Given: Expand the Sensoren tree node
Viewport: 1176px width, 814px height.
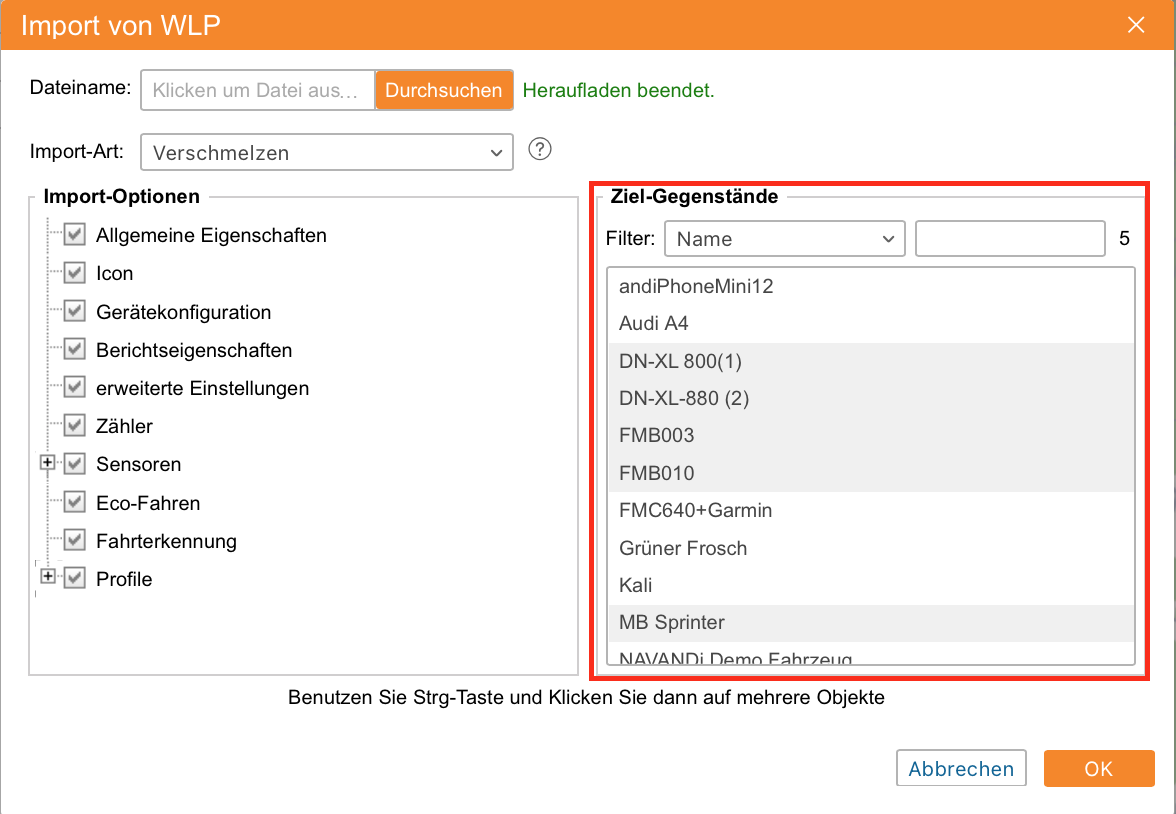Looking at the screenshot, I should pos(46,463).
